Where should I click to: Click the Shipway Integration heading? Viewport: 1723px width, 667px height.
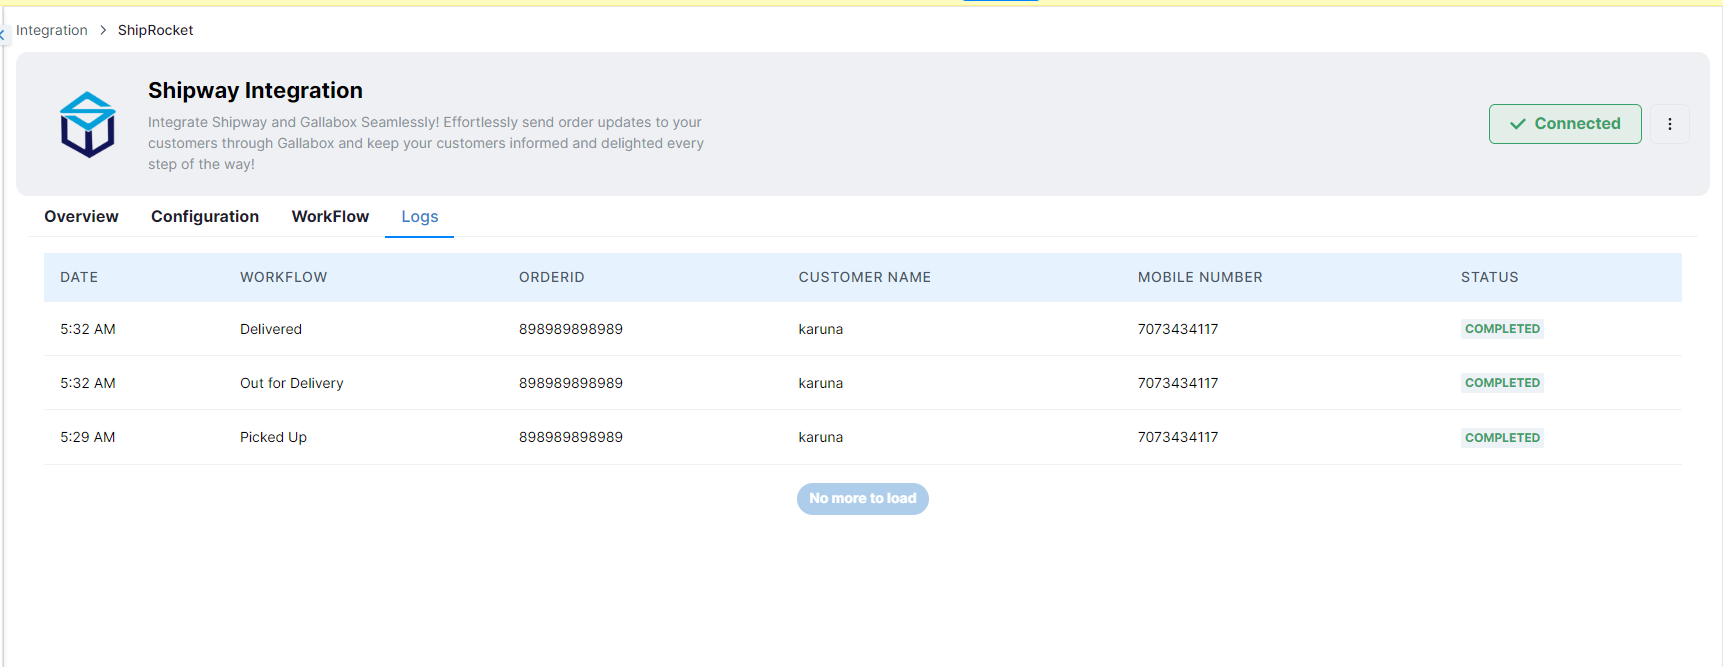[x=255, y=90]
